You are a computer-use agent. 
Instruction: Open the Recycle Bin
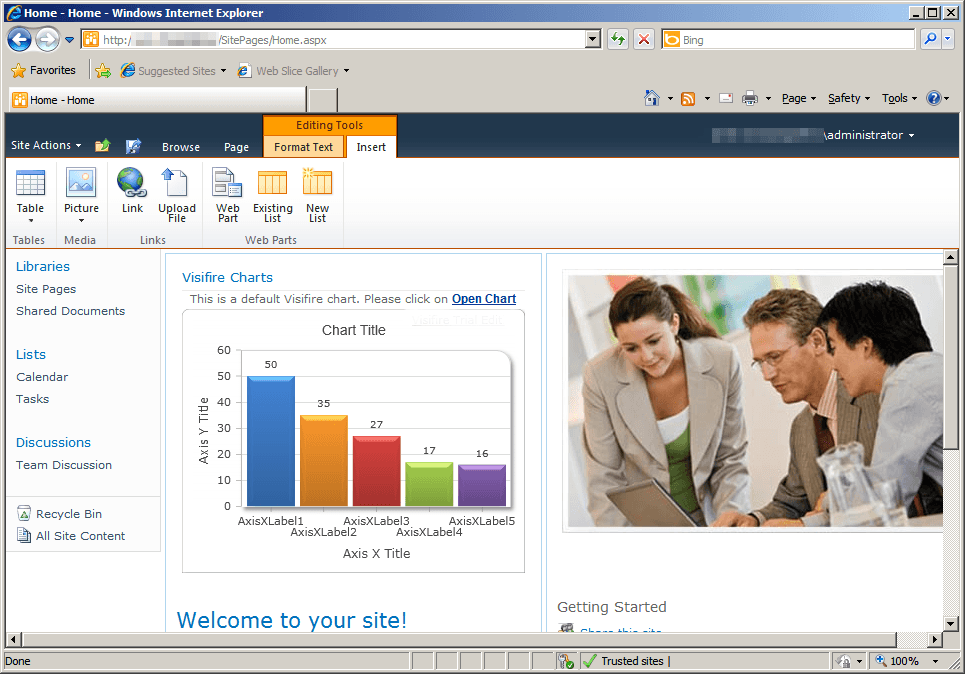[x=68, y=514]
